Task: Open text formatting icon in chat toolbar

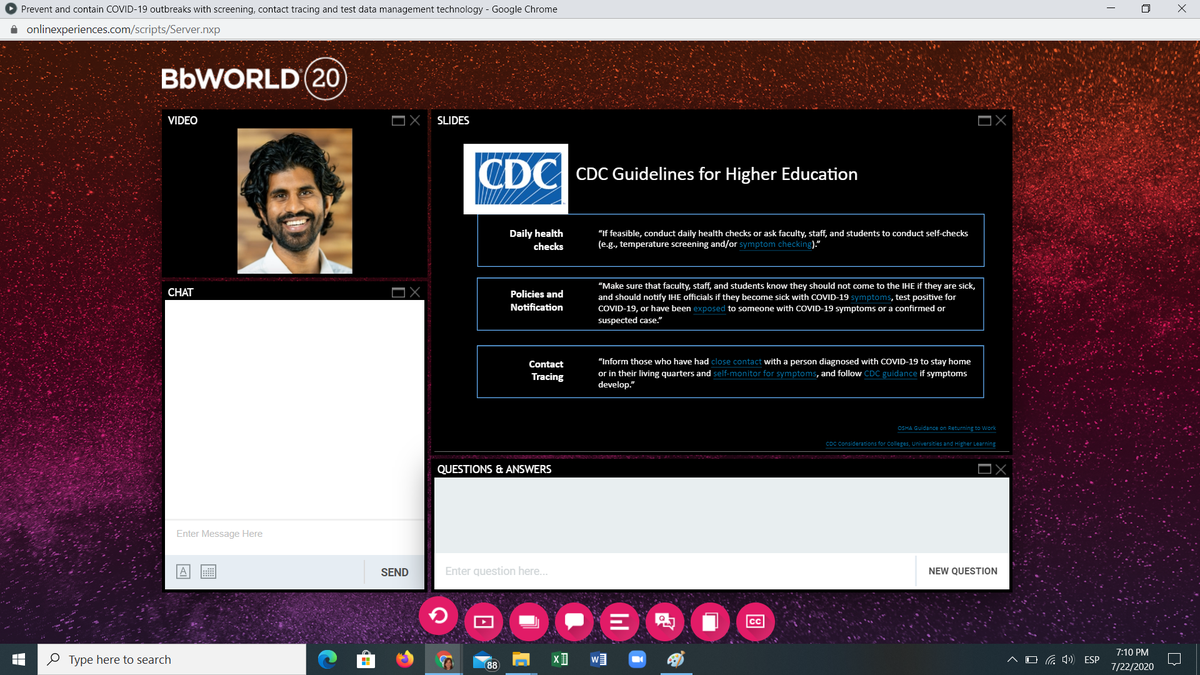Action: pyautogui.click(x=184, y=572)
